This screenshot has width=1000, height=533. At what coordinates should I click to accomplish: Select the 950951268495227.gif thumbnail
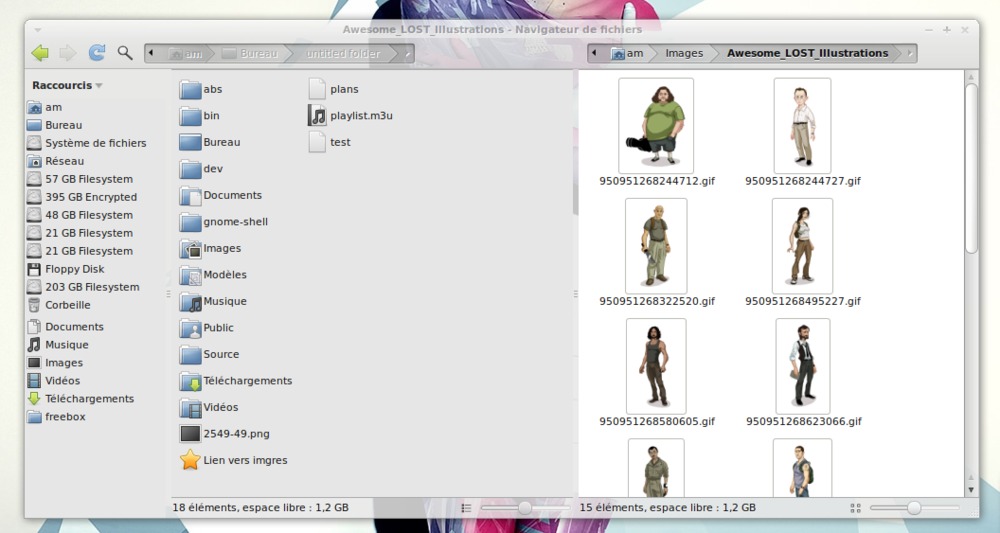point(802,246)
